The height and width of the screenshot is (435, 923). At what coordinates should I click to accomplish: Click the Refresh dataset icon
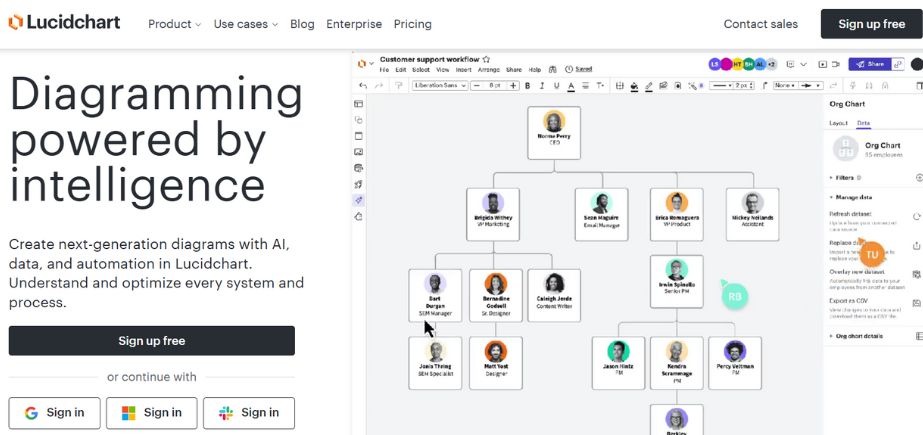tap(917, 216)
